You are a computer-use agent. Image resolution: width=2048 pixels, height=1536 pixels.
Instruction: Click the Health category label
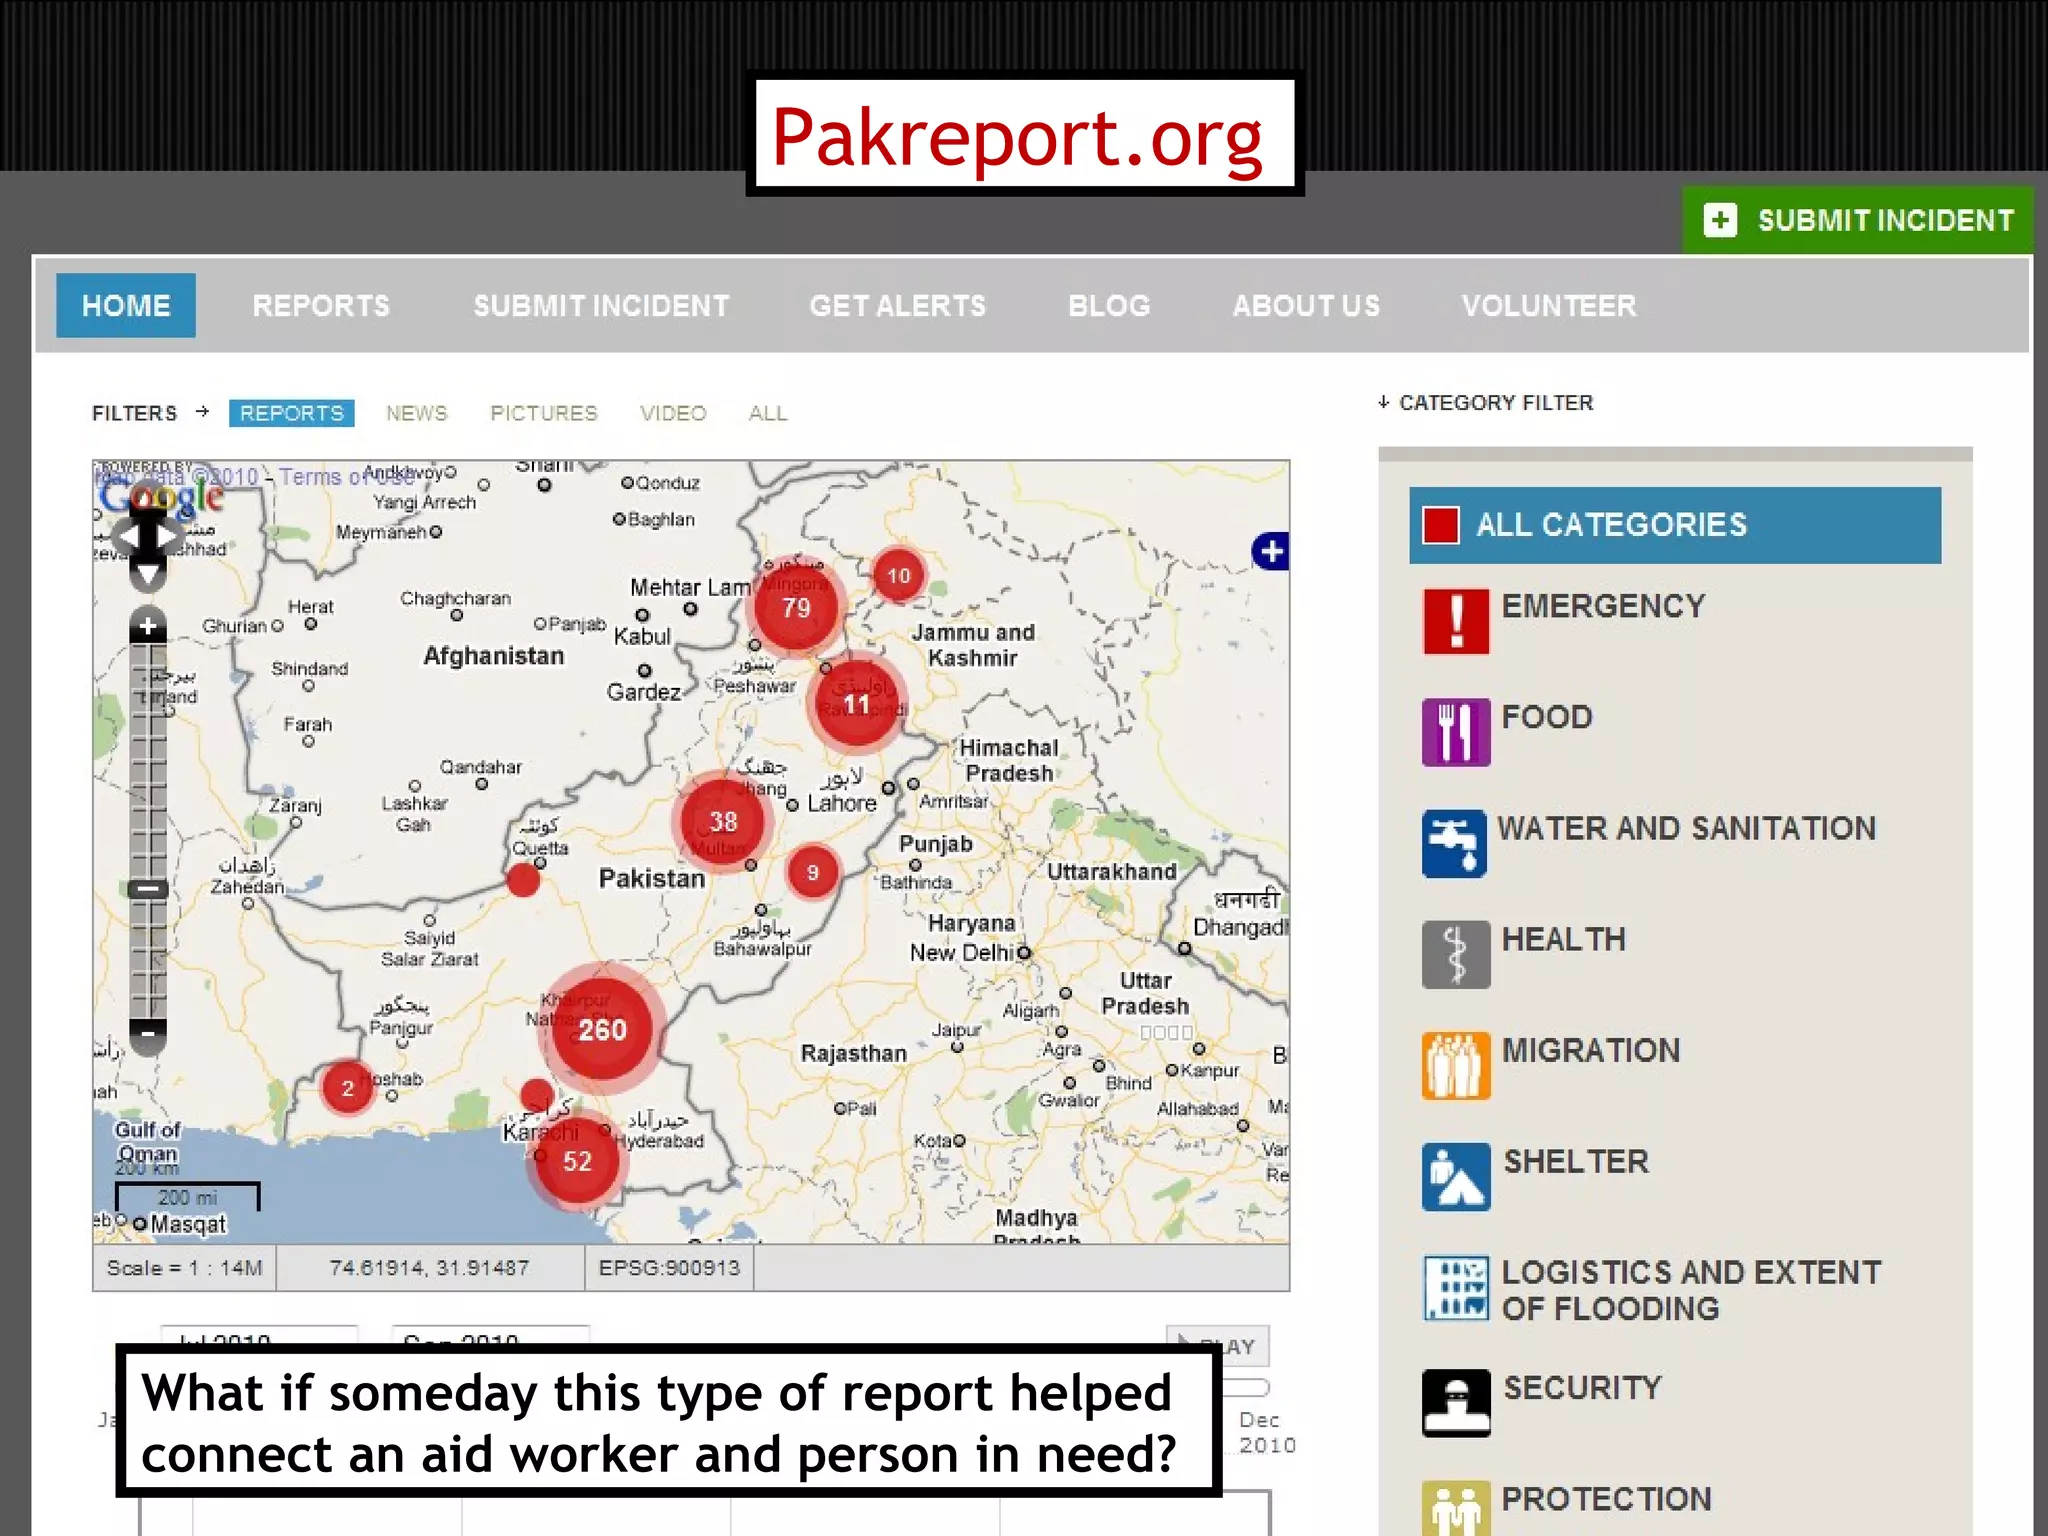(1563, 939)
